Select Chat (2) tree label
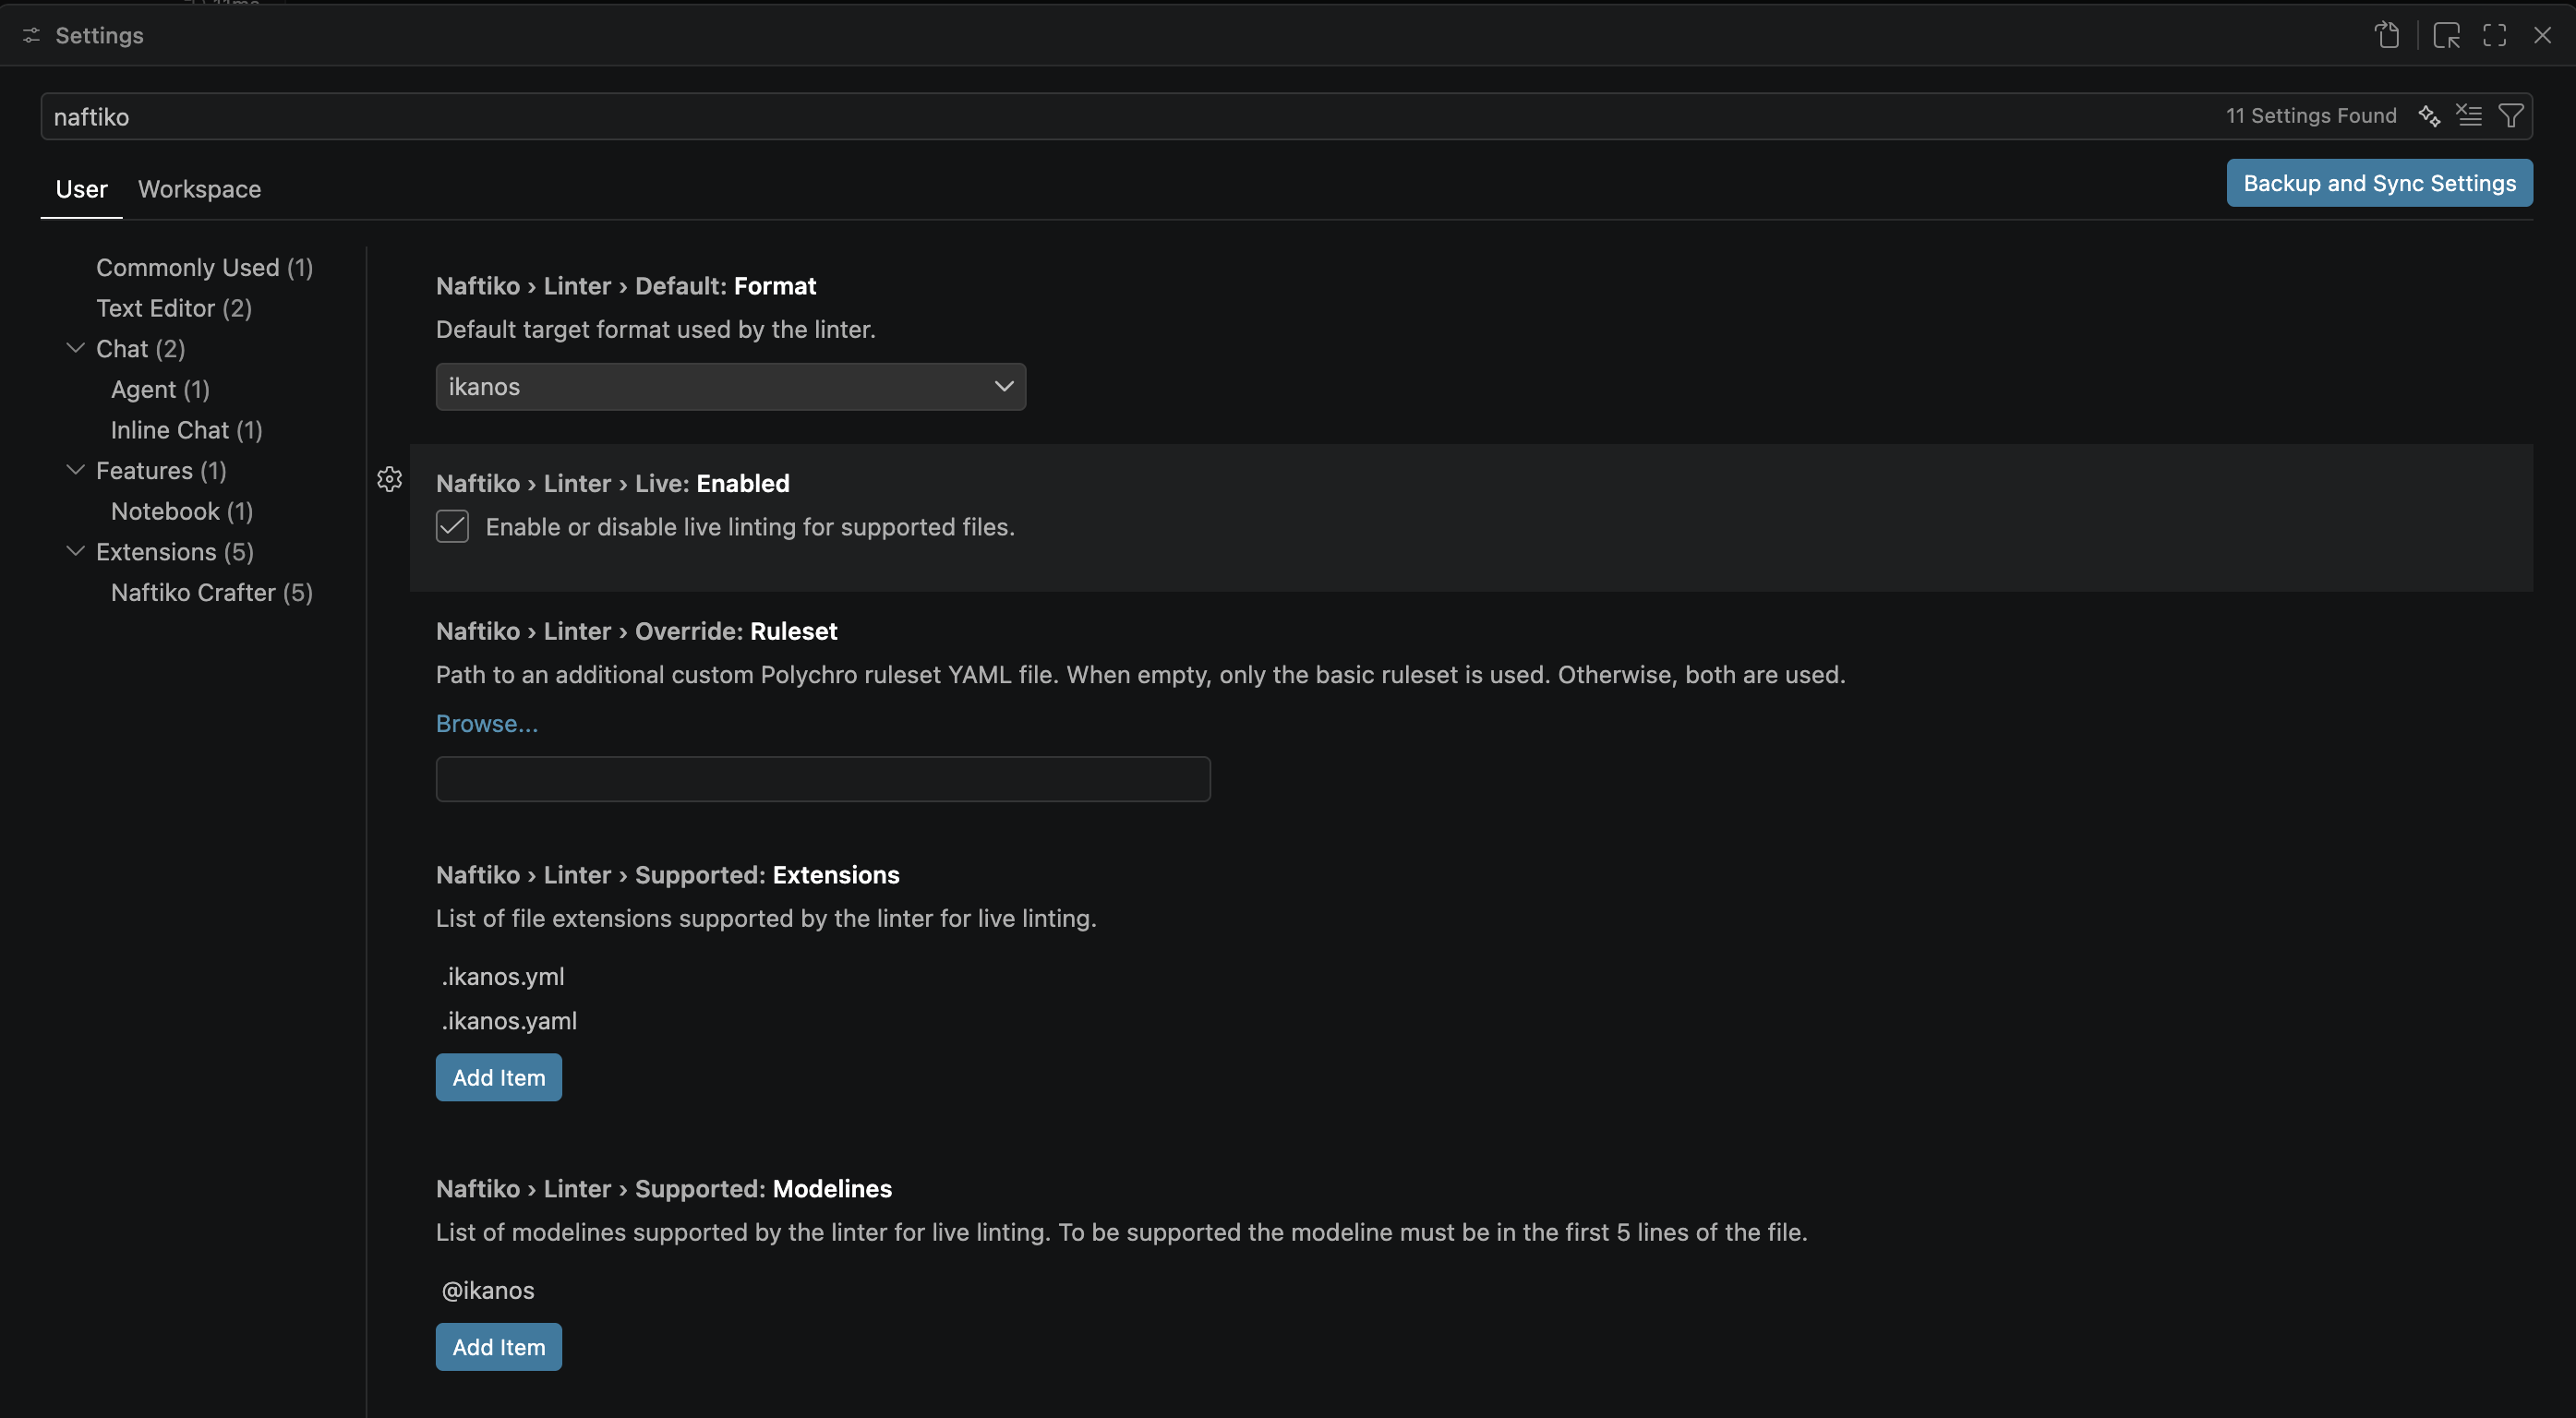2576x1418 pixels. tap(141, 348)
